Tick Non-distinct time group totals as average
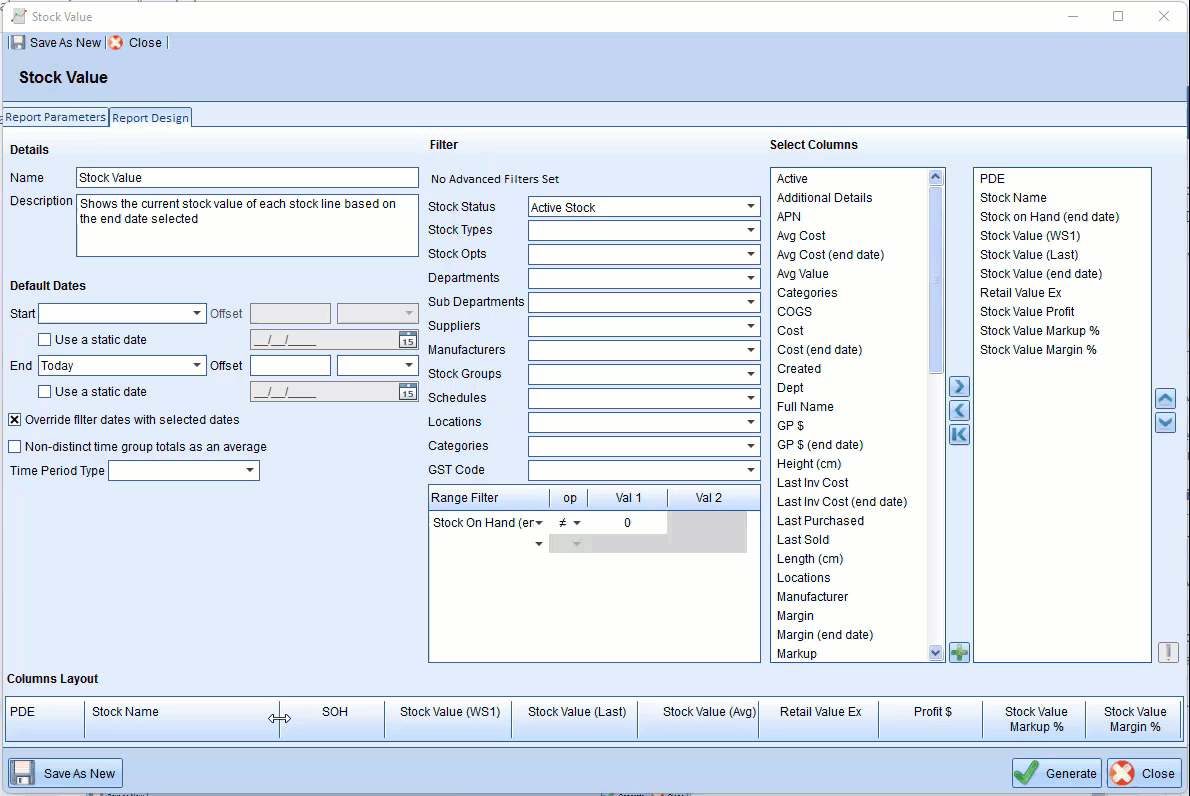This screenshot has height=796, width=1190. pos(15,447)
